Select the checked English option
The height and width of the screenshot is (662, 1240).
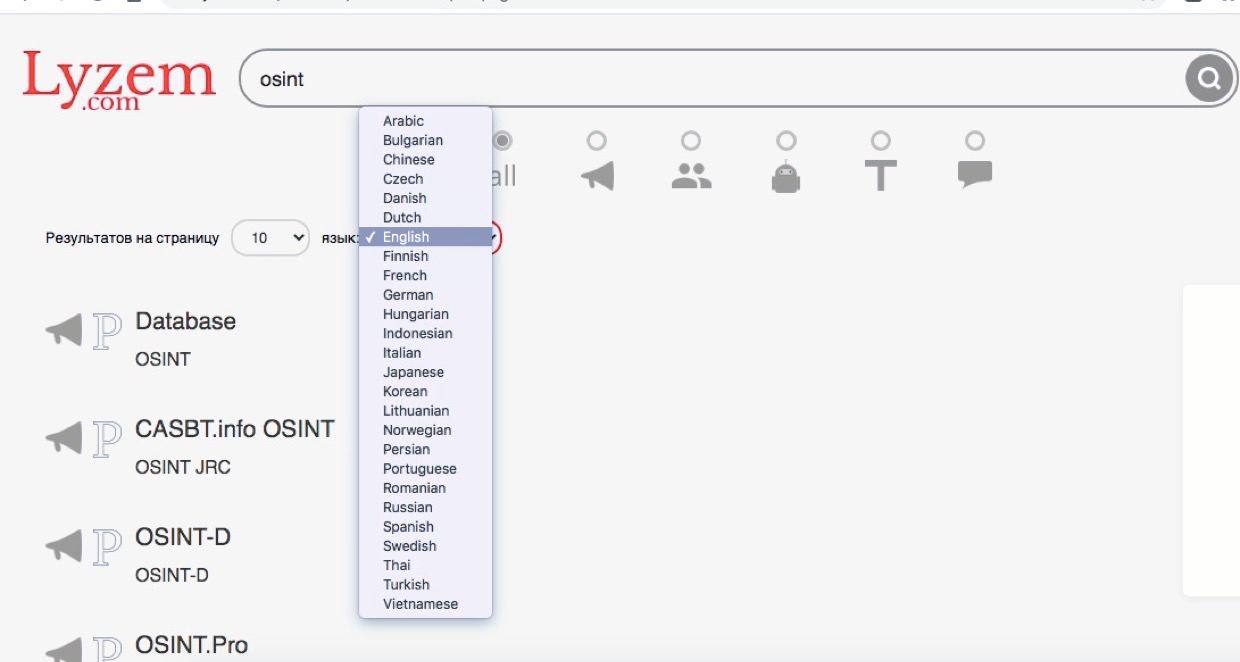coord(425,237)
